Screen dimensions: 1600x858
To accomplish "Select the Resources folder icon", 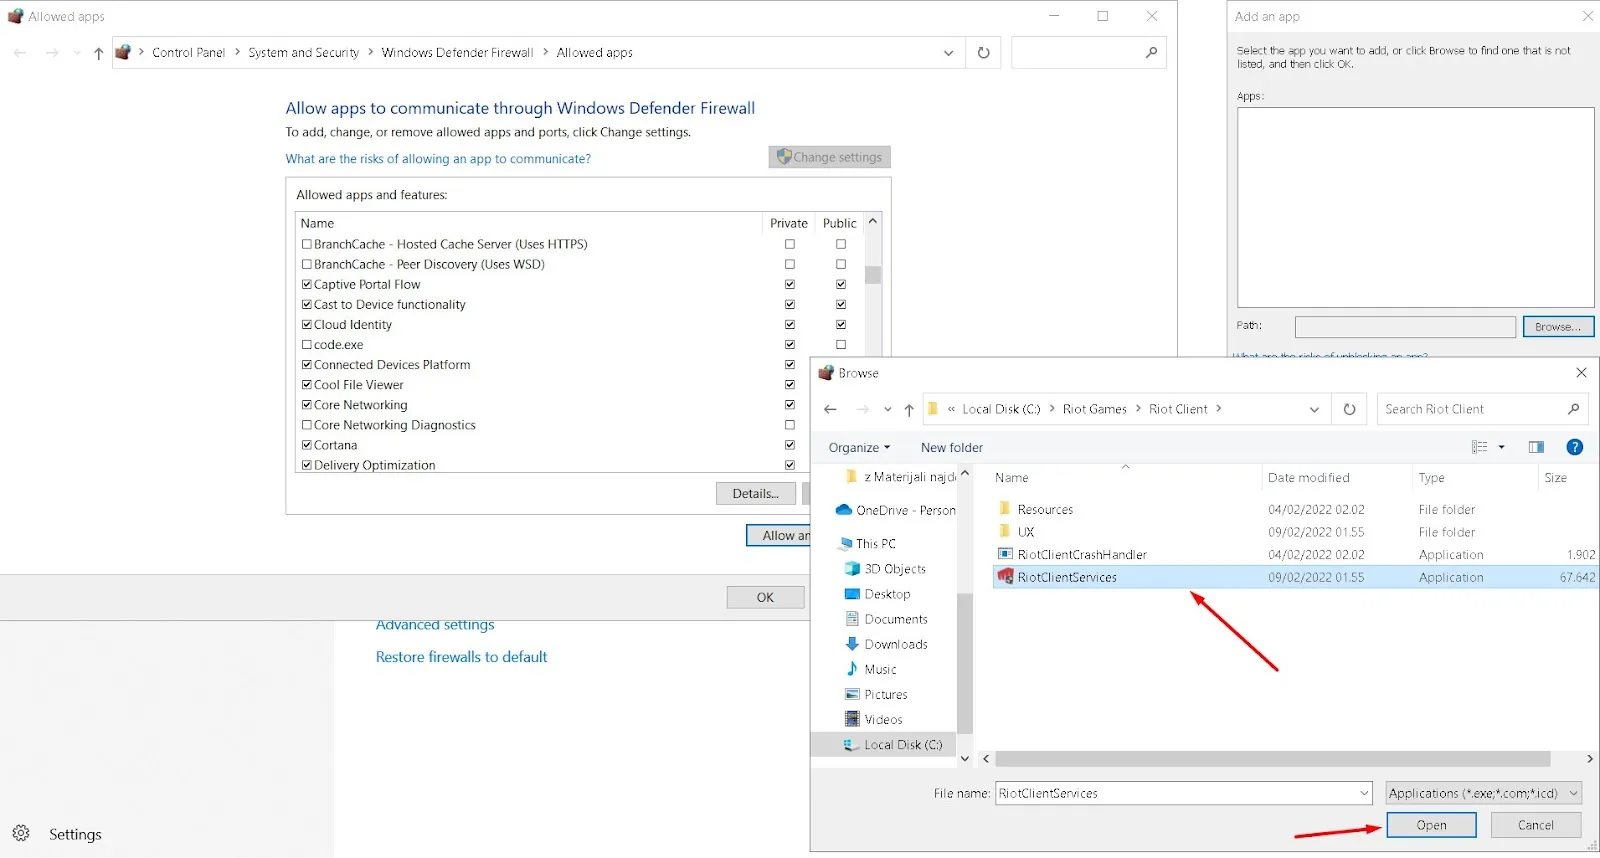I will [1005, 509].
